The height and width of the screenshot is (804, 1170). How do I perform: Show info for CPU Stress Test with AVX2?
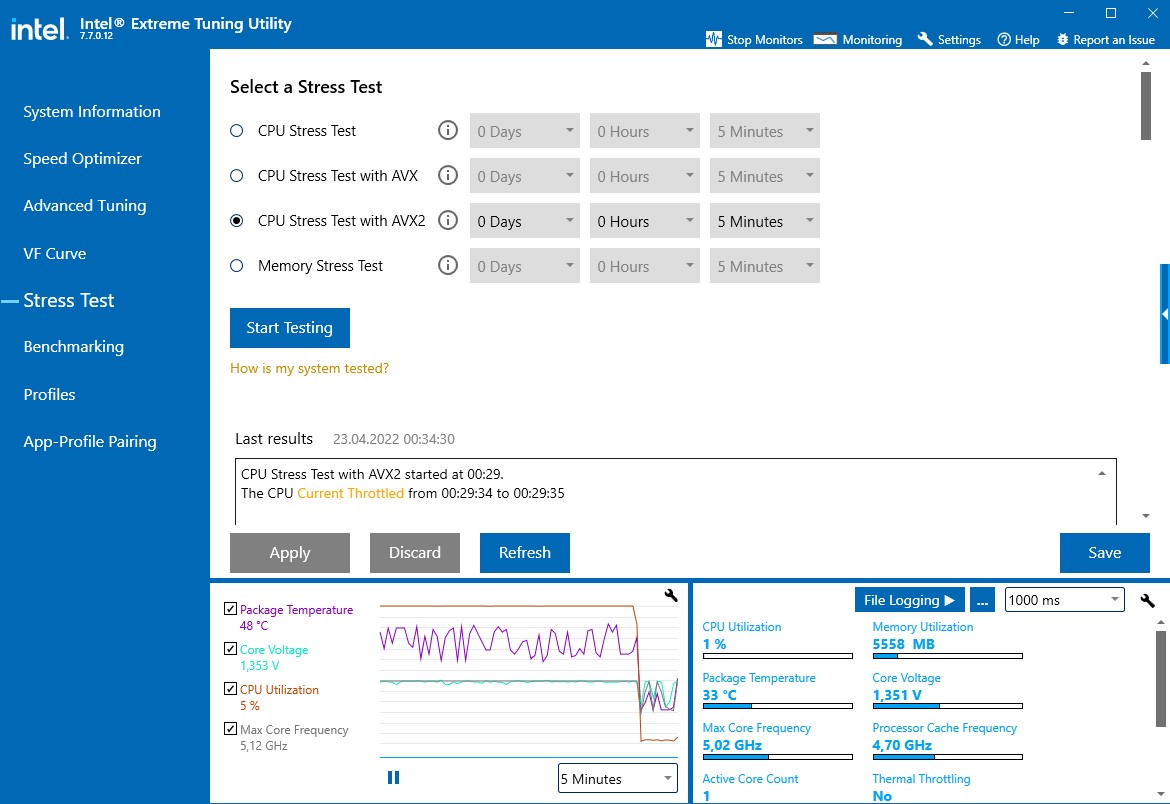pos(448,220)
